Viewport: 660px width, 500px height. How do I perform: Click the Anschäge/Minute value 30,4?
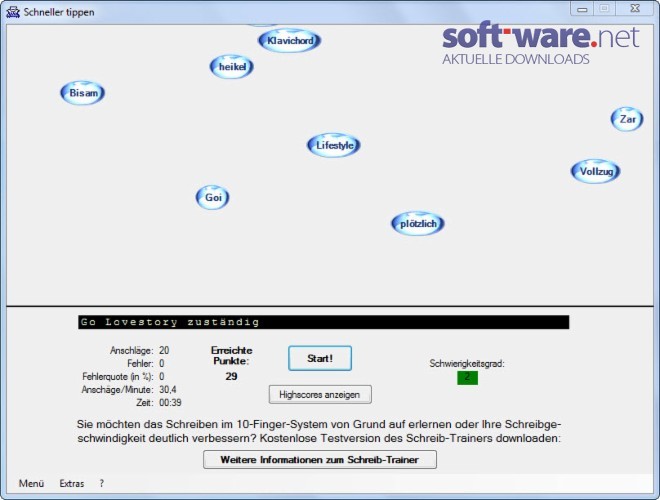click(x=168, y=390)
